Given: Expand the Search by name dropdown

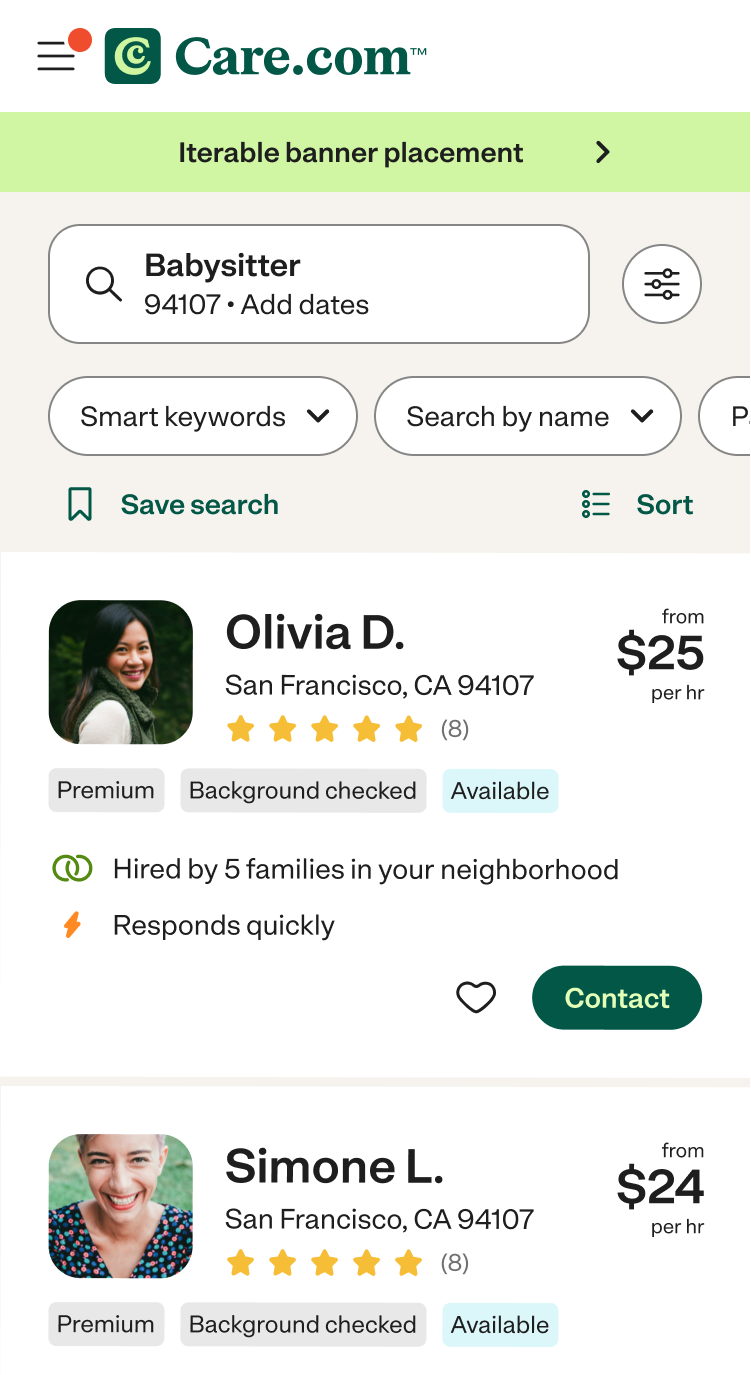Looking at the screenshot, I should (528, 416).
